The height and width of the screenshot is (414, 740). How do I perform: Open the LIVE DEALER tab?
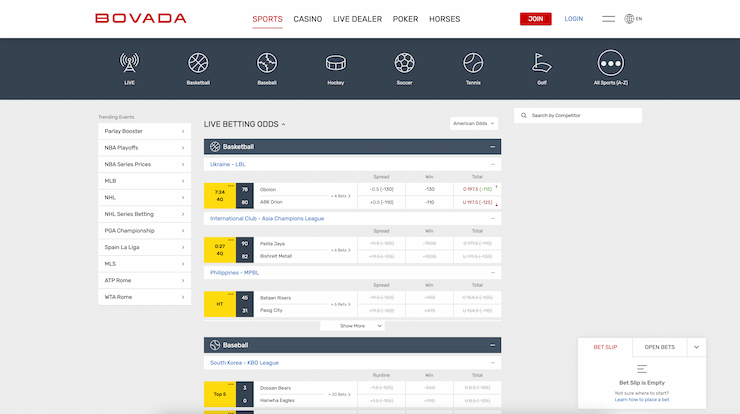click(357, 19)
